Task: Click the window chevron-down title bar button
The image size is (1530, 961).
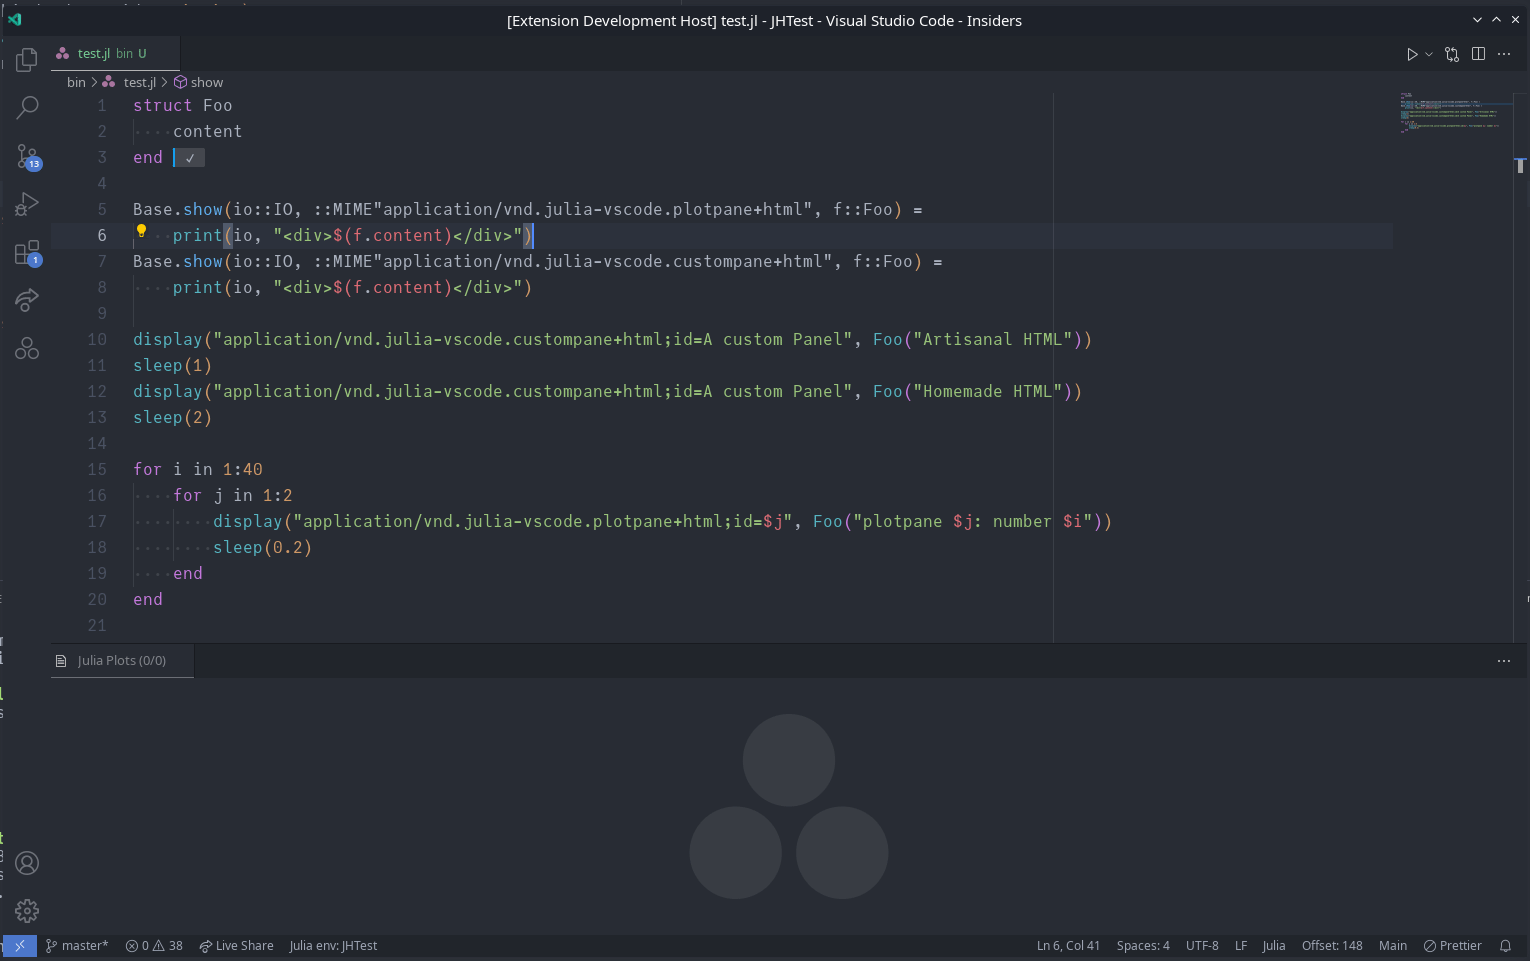Action: tap(1477, 20)
